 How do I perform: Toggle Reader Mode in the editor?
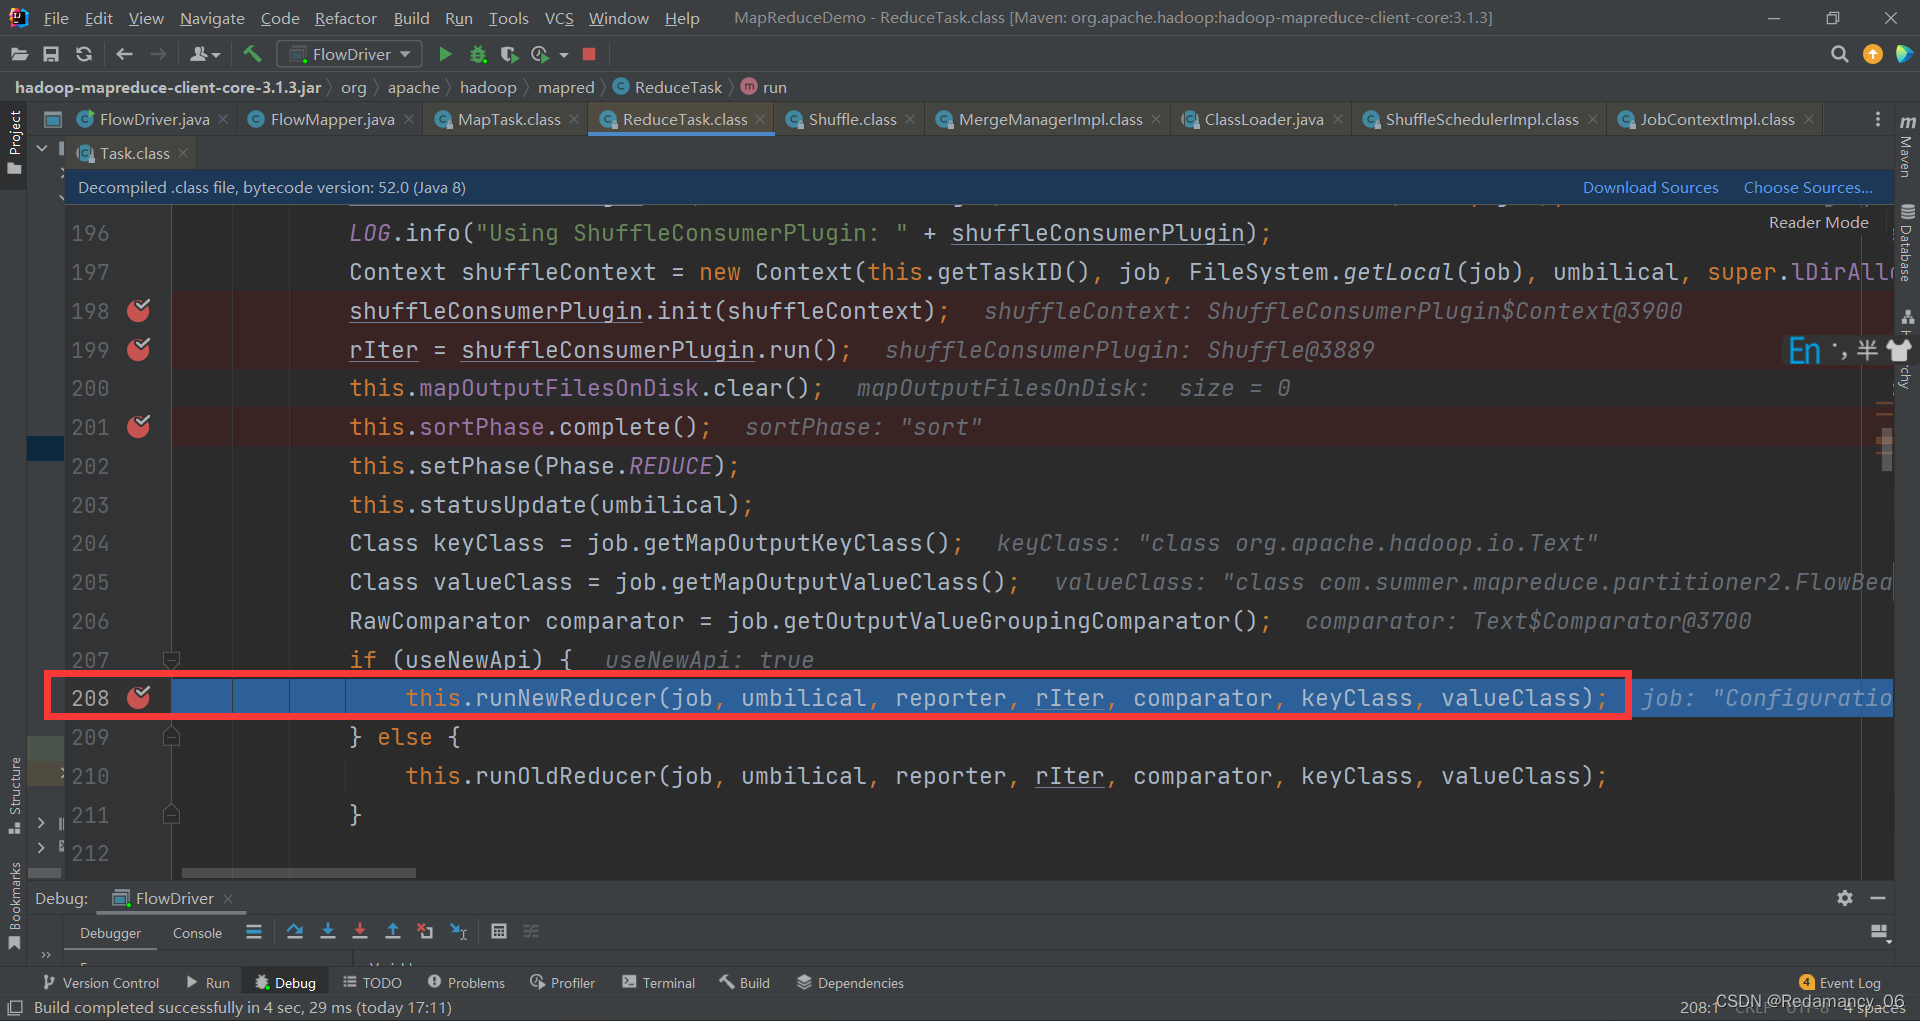(1818, 222)
